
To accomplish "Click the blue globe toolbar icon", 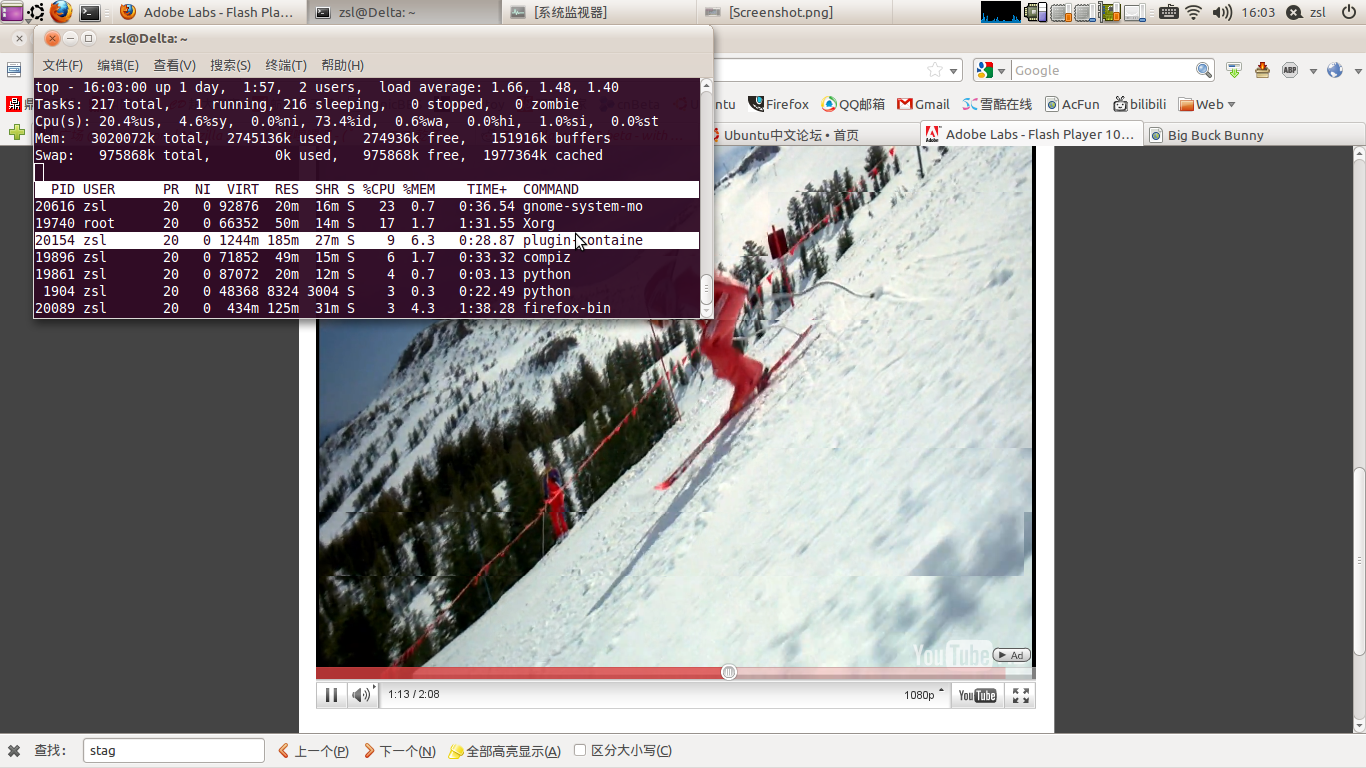I will [1334, 70].
